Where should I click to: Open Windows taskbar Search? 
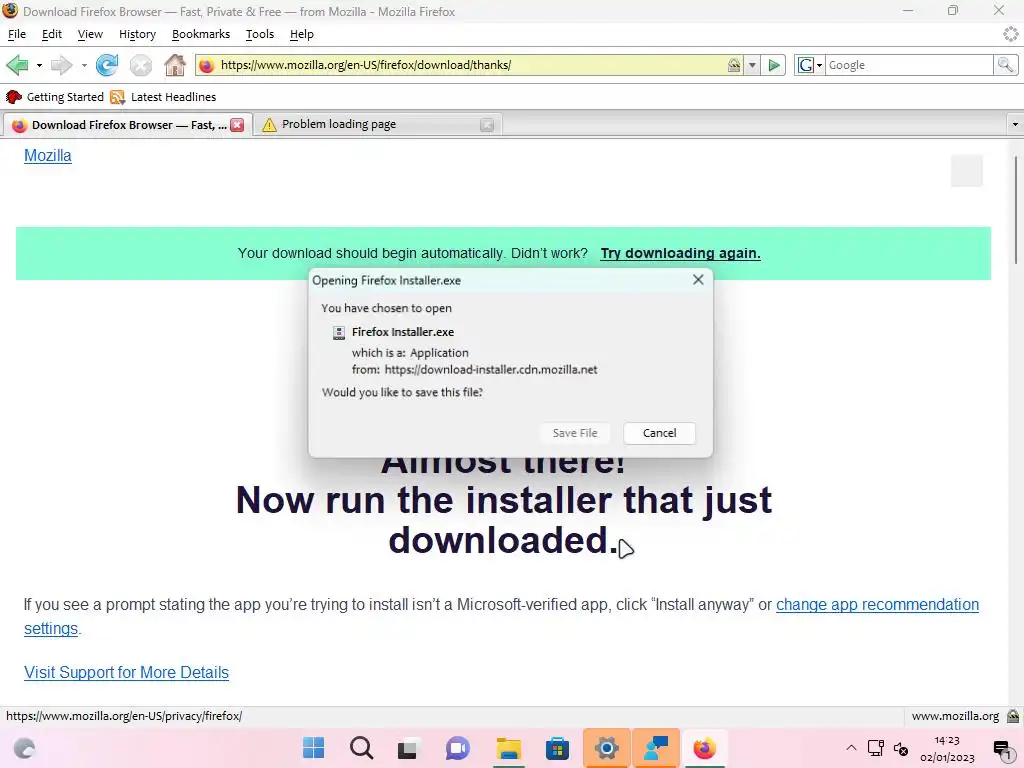[x=361, y=748]
